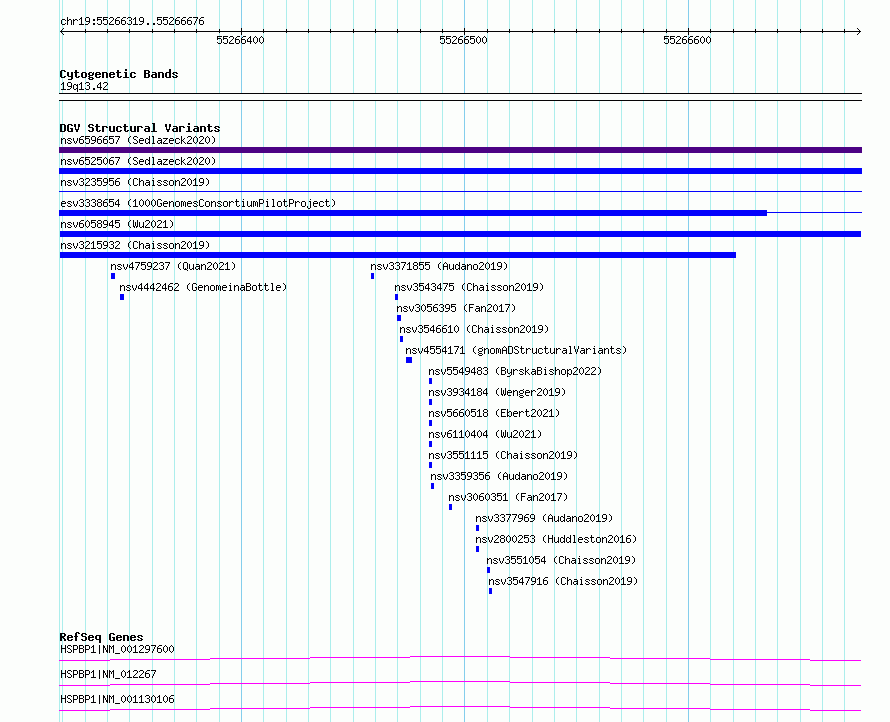Open HSPBP1|NM_001297600 gene transcript

(117, 649)
